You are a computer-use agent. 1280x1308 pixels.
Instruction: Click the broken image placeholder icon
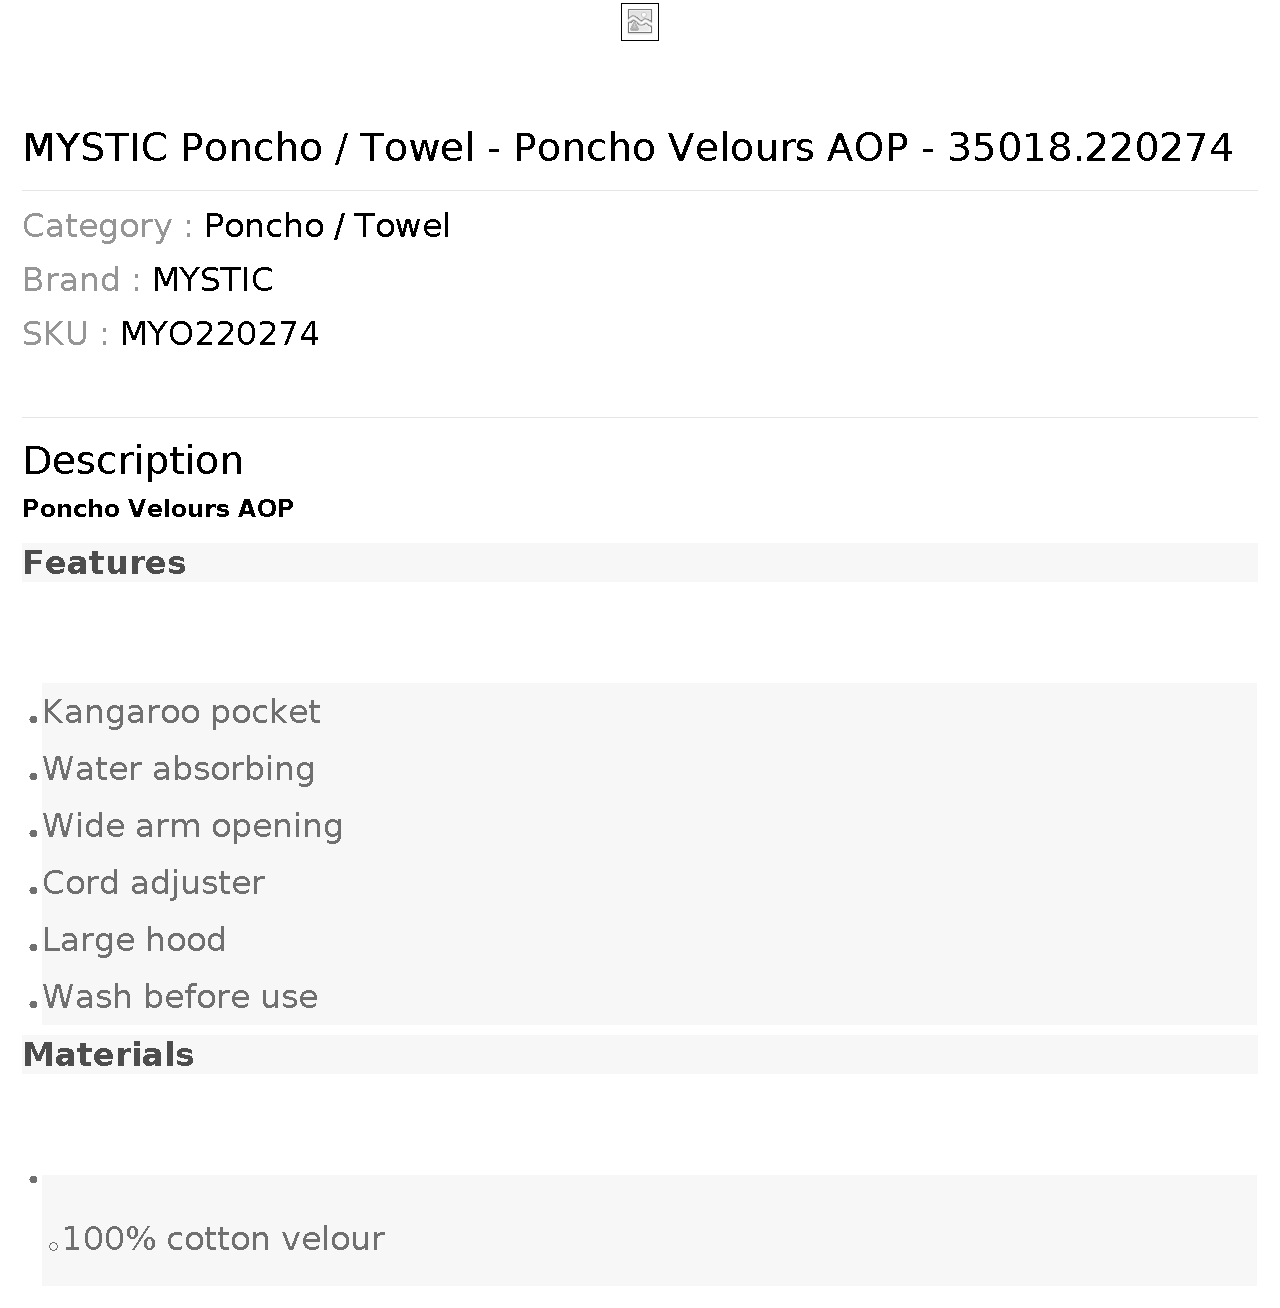(x=640, y=22)
